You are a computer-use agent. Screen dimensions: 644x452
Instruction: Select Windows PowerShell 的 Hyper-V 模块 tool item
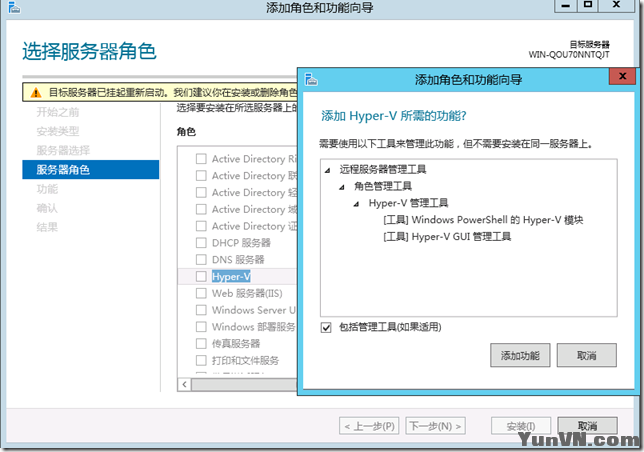483,220
